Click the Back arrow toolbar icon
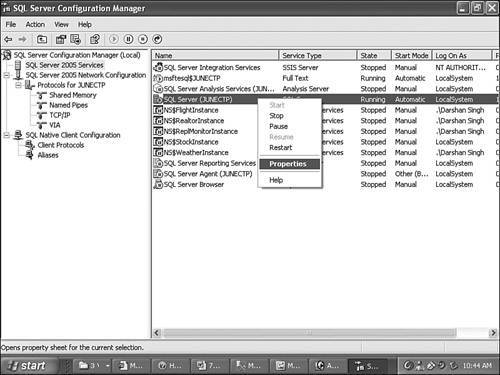This screenshot has width=500, height=375. [x=8, y=39]
